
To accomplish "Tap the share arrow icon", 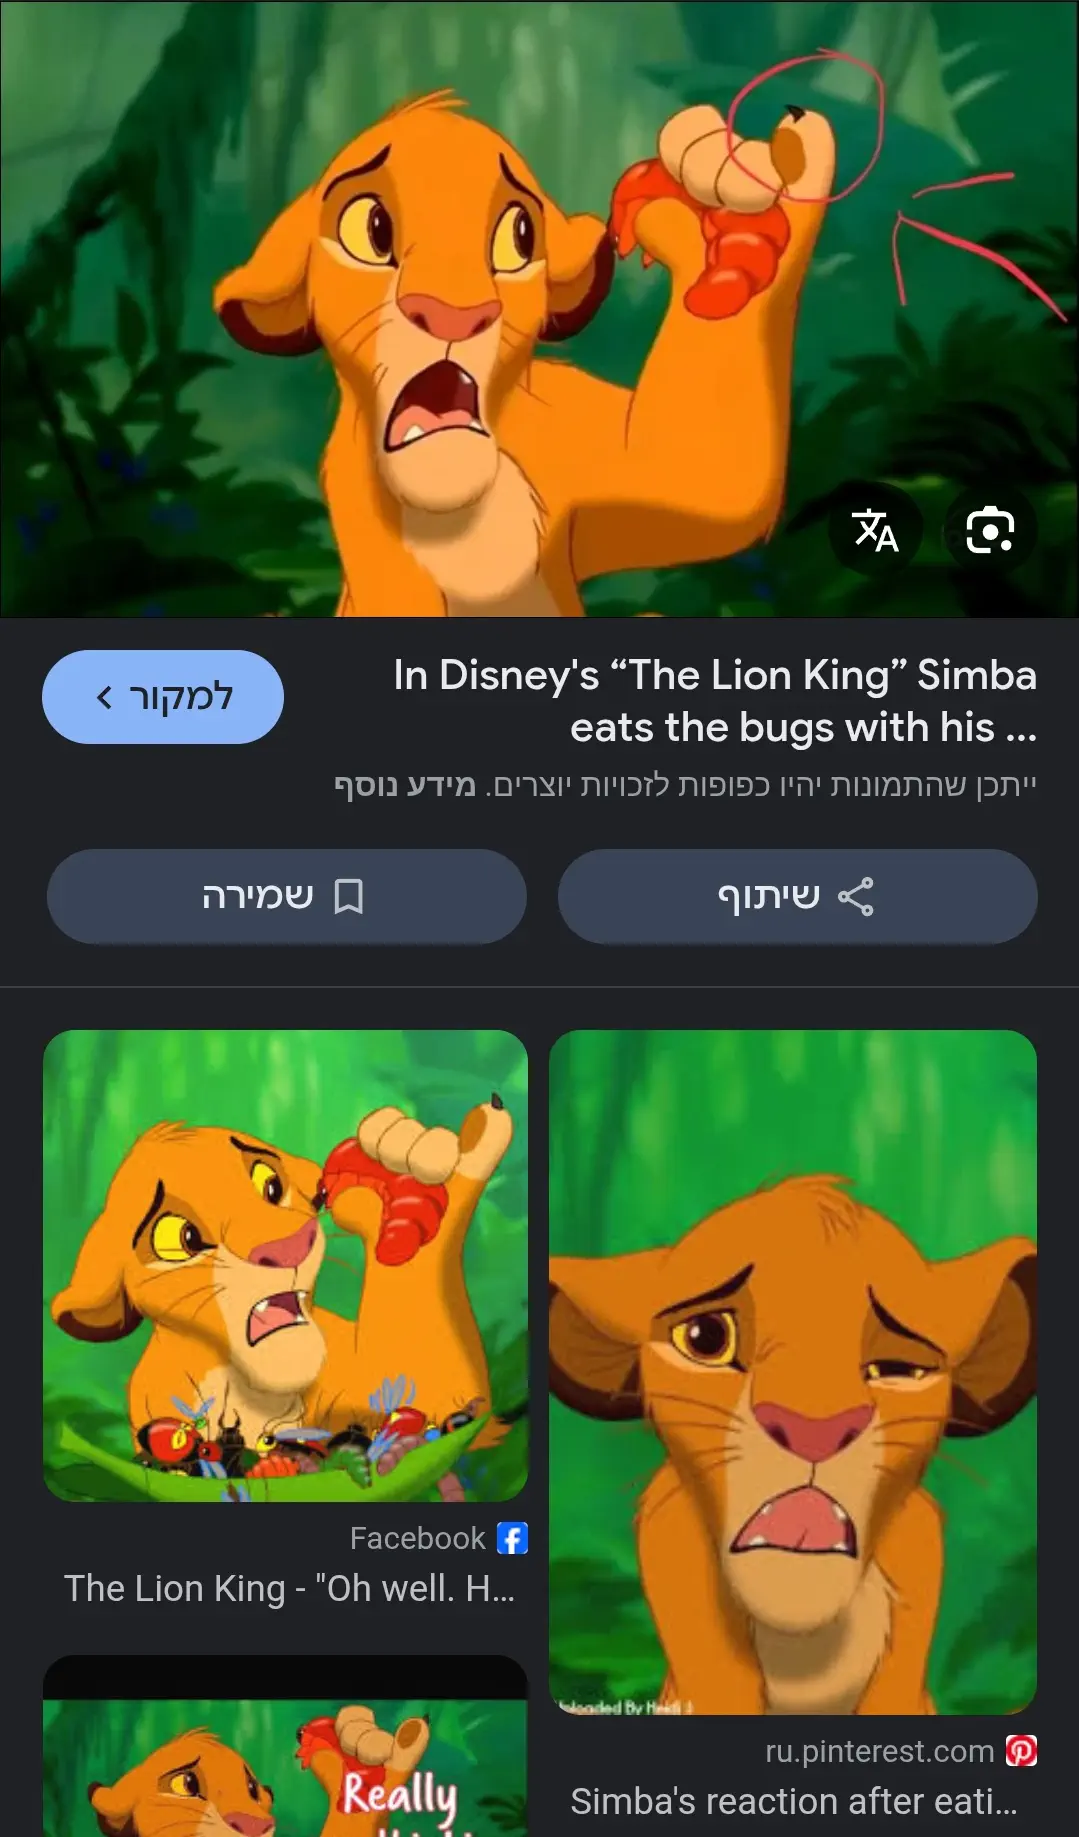I will click(855, 897).
